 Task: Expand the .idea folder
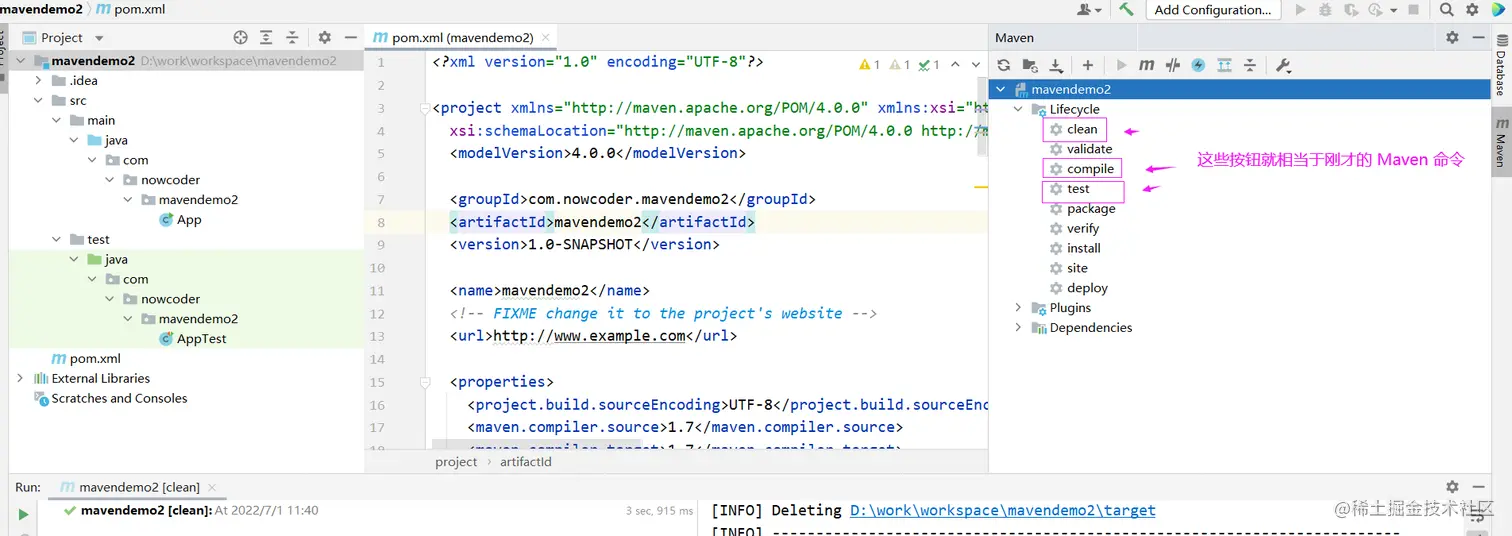coord(38,80)
